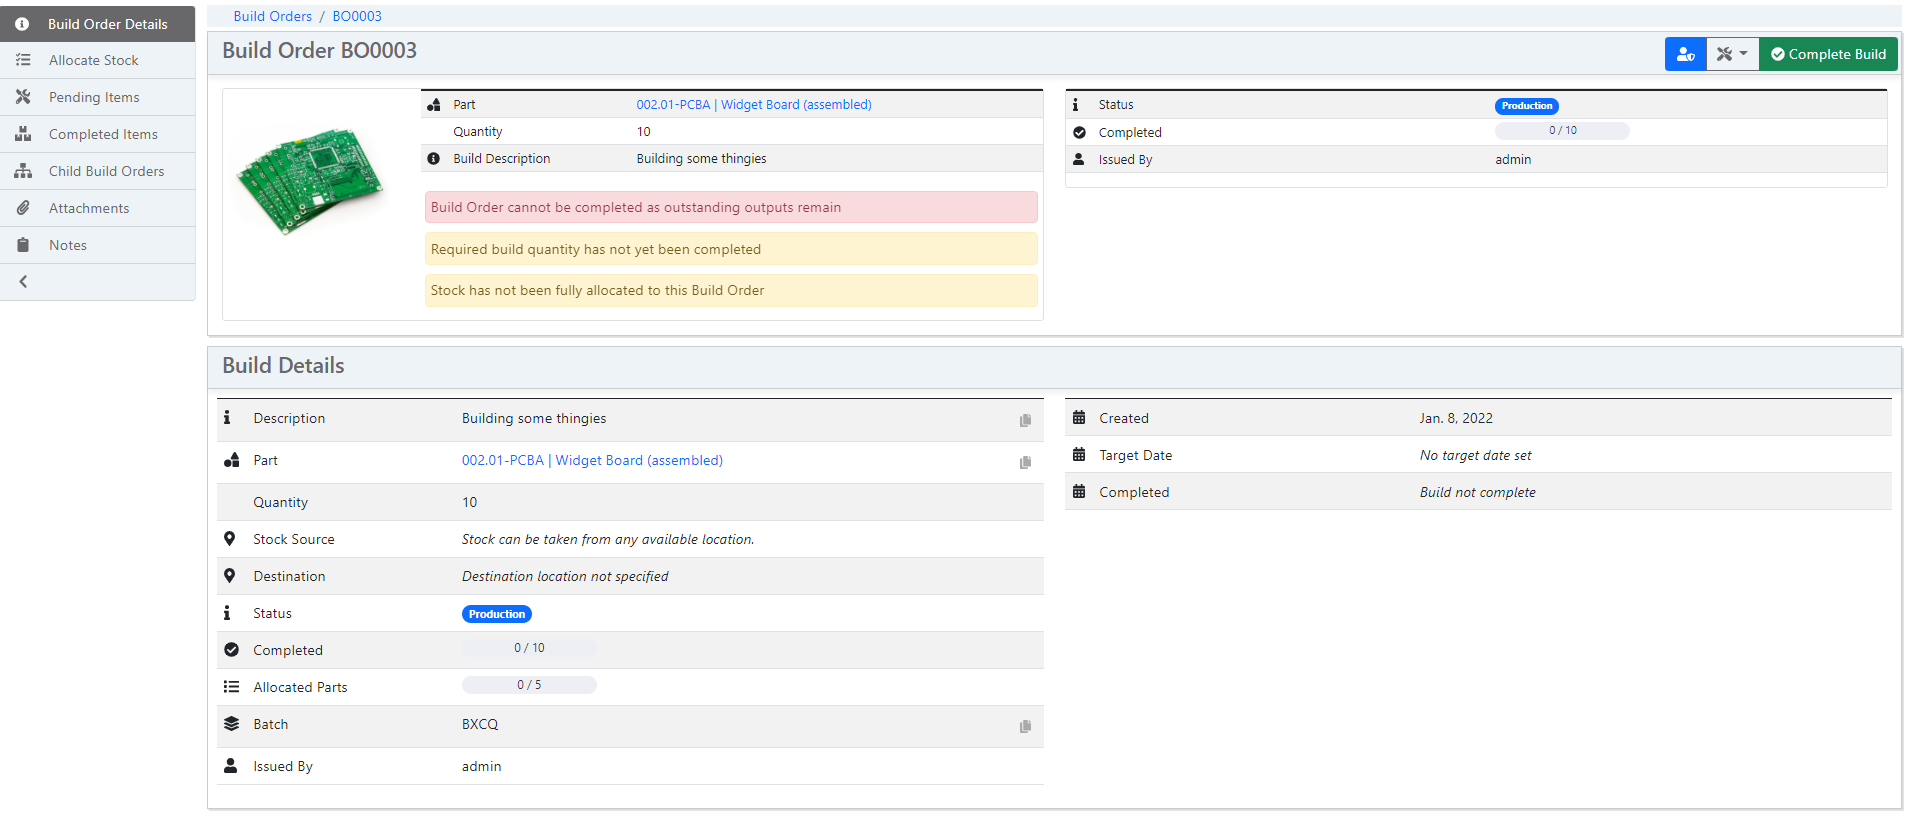
Task: Click the Build Order Details info icon
Action: 22,24
